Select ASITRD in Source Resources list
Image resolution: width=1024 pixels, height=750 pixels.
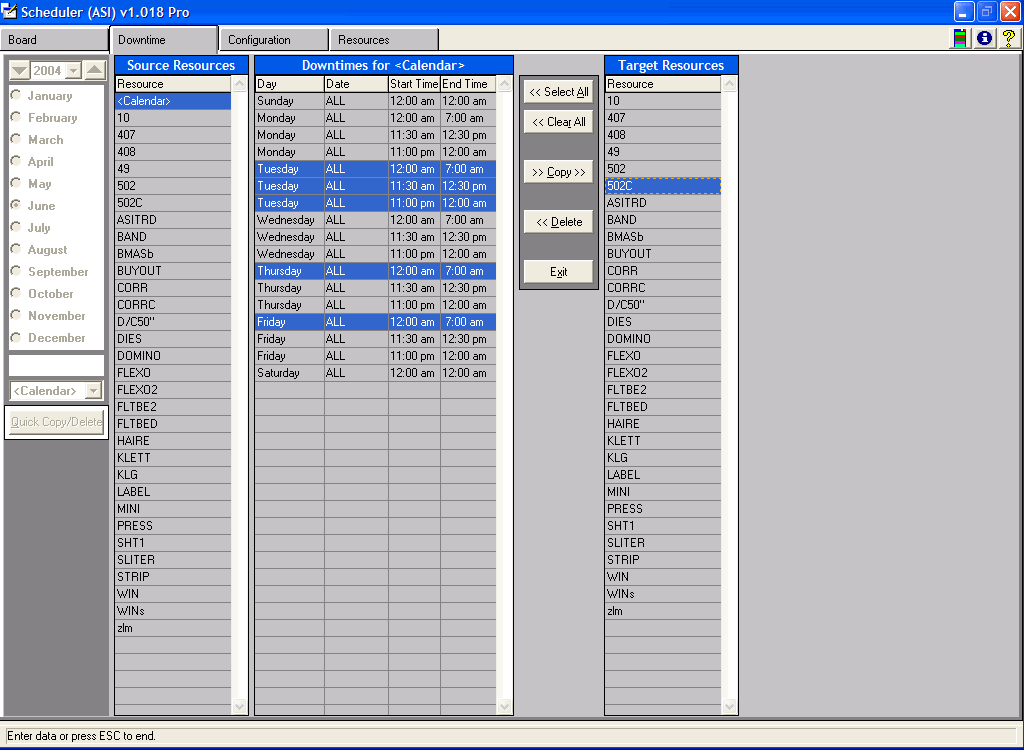tap(172, 220)
